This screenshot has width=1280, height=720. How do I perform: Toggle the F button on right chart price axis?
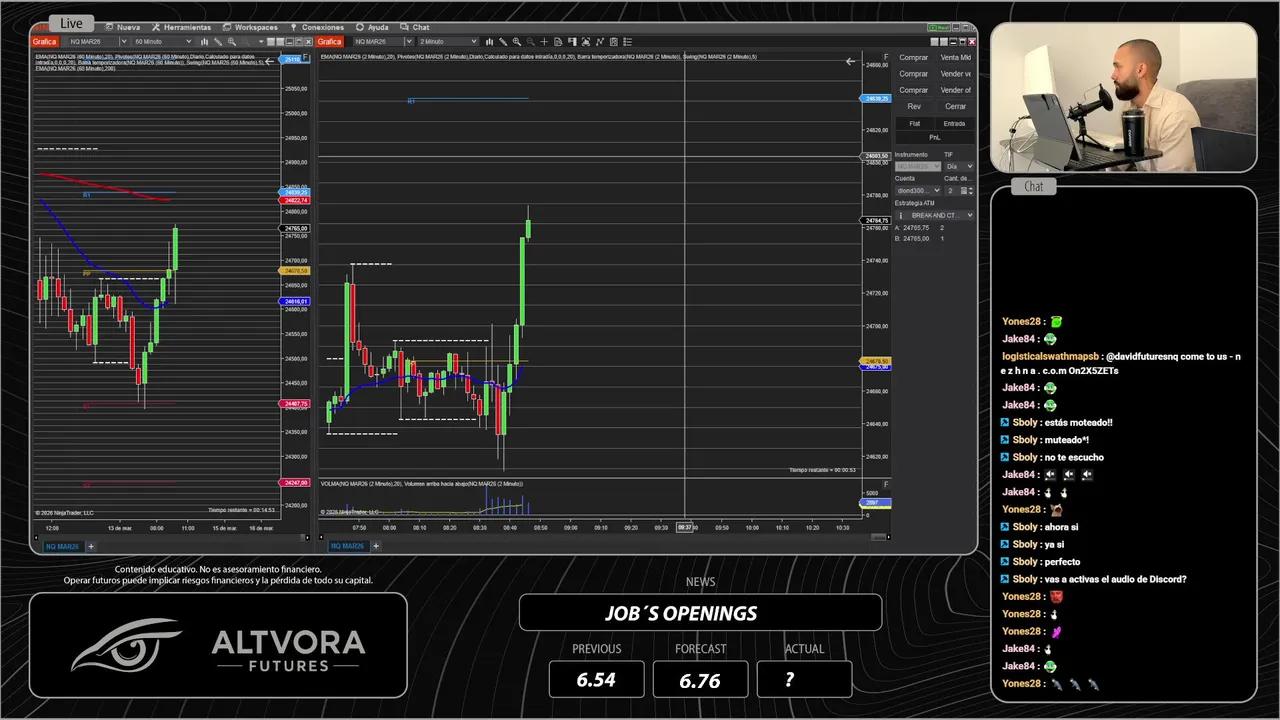click(885, 57)
